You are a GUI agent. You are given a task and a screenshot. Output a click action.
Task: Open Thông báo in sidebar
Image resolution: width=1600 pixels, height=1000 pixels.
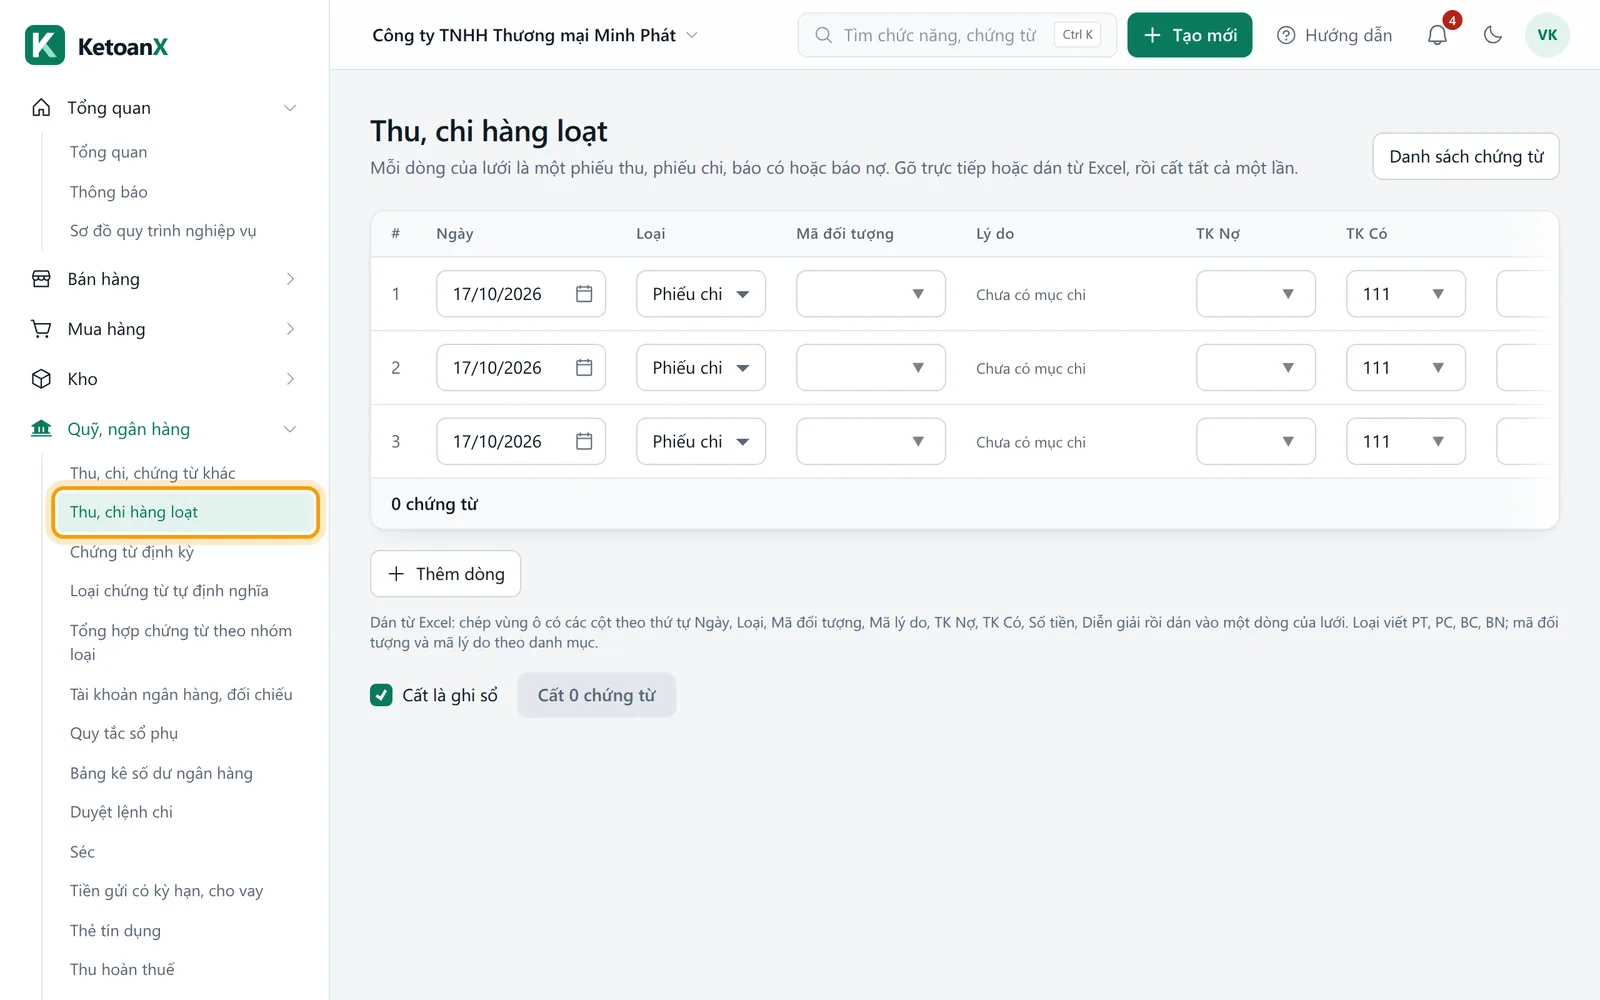point(108,192)
